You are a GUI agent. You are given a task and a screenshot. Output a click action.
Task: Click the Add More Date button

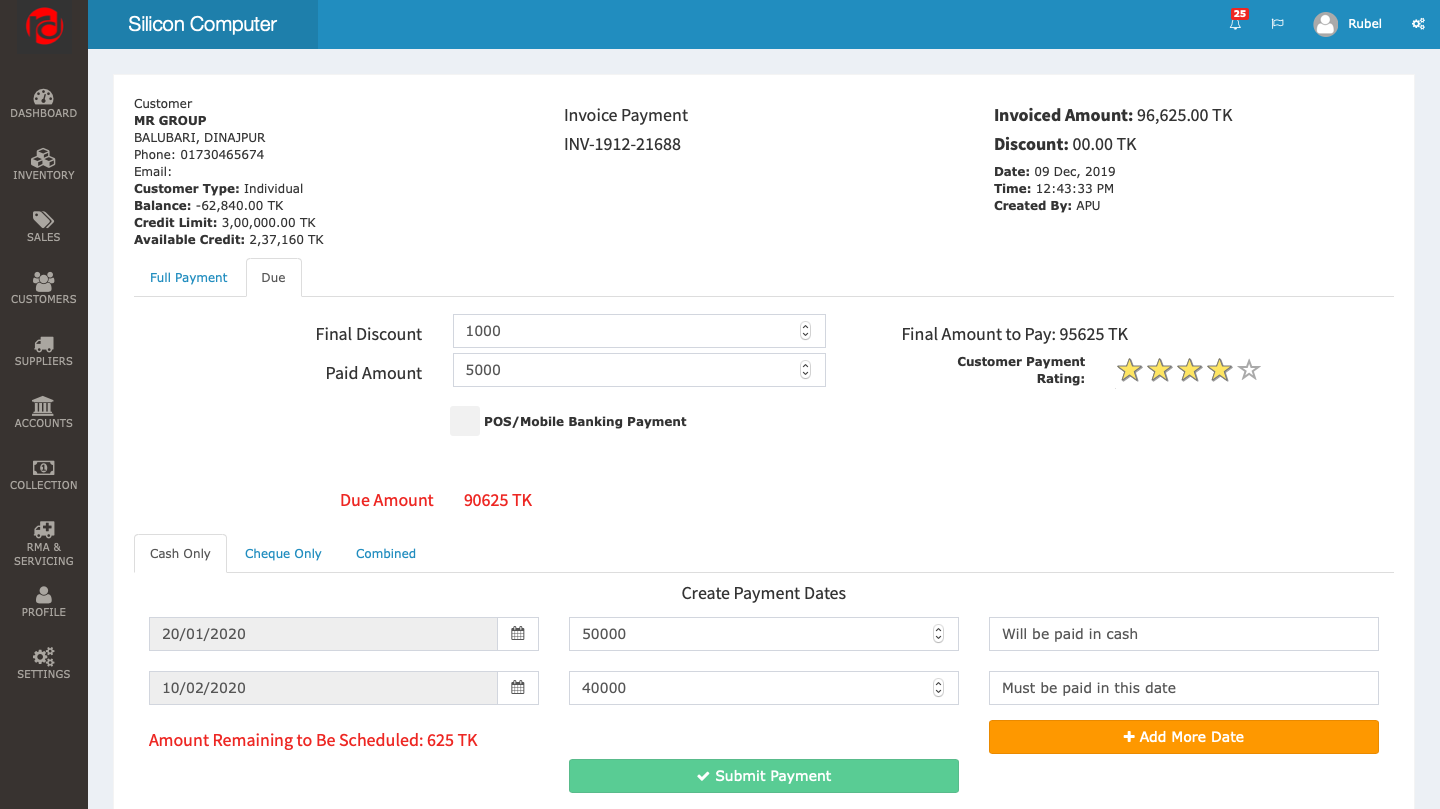1183,737
